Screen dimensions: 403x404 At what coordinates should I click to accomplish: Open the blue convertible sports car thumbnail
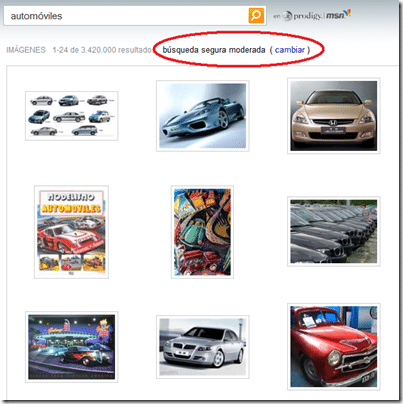(203, 116)
